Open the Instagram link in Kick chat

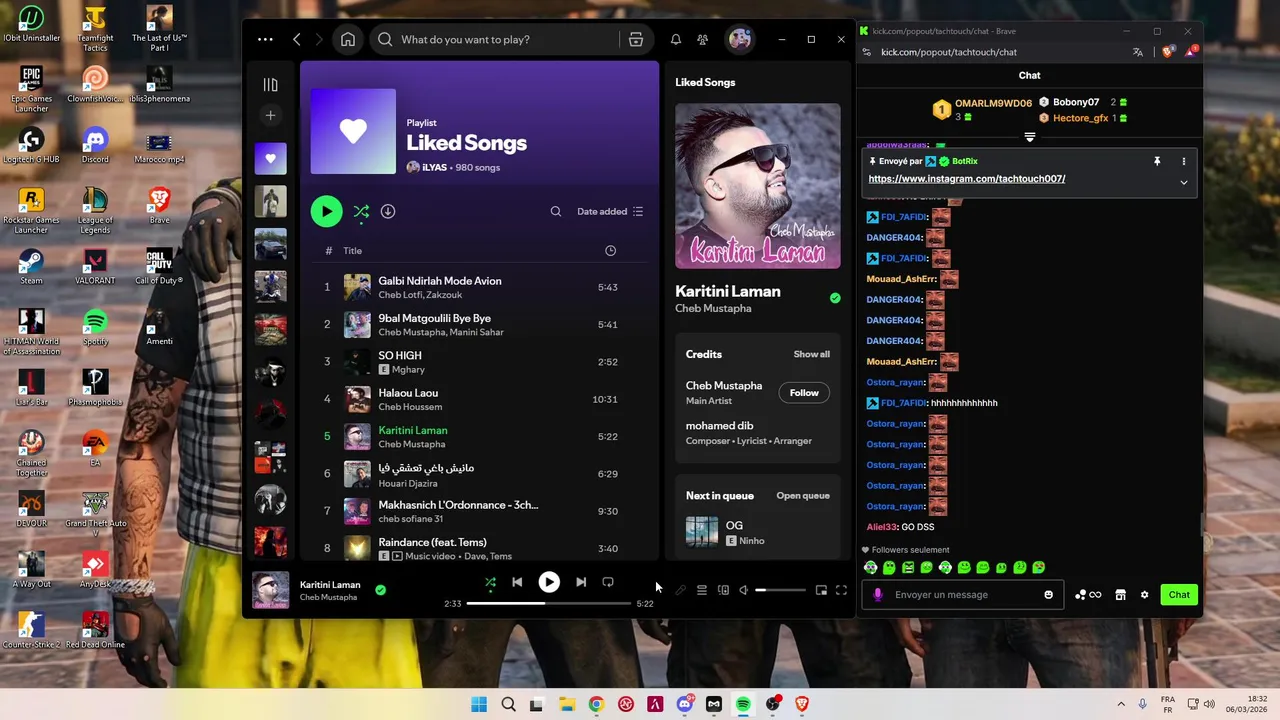point(966,179)
